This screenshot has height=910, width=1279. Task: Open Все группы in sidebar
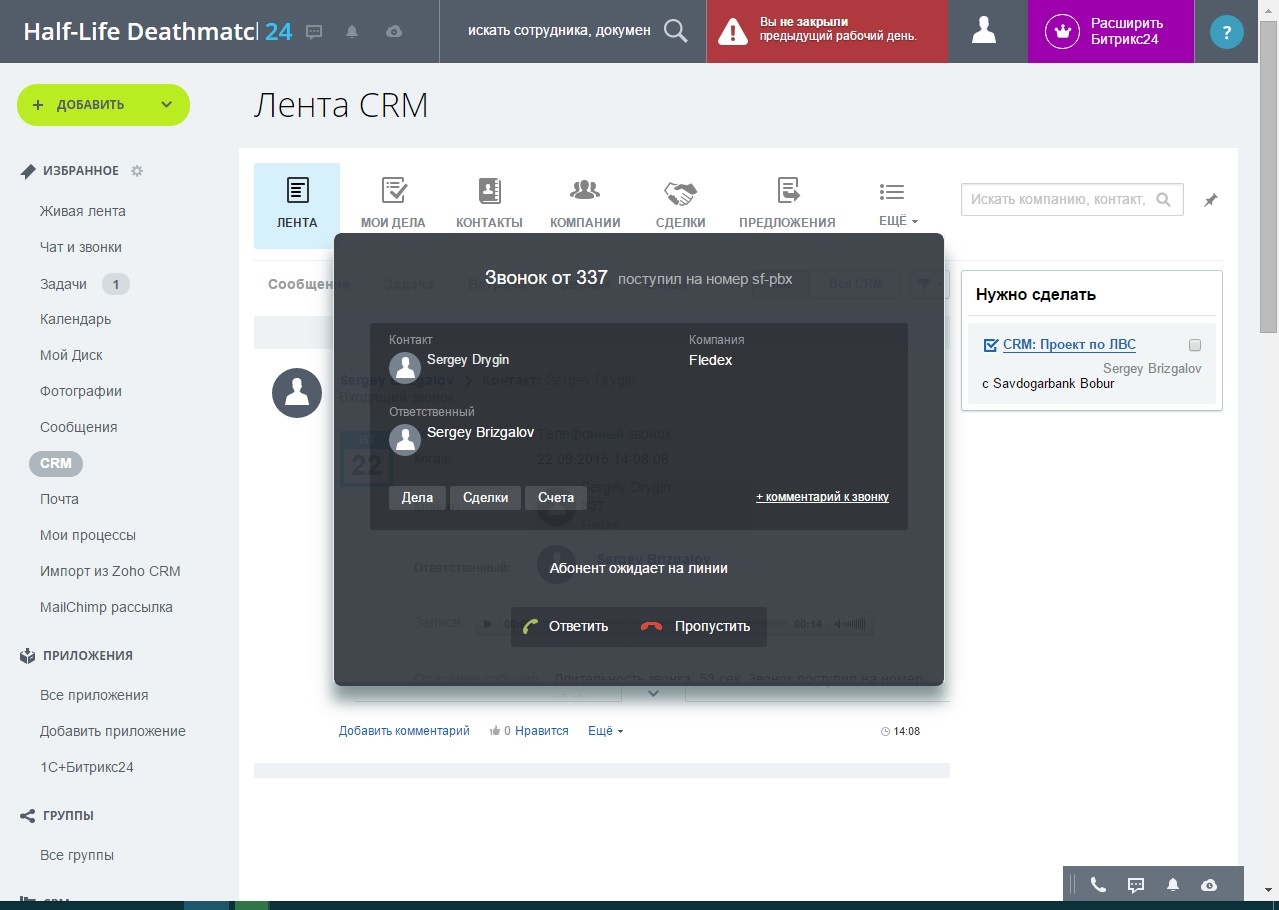tap(77, 855)
